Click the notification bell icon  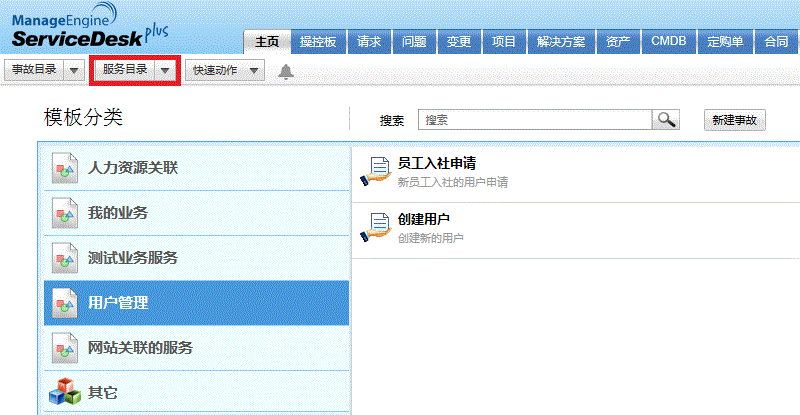(286, 71)
